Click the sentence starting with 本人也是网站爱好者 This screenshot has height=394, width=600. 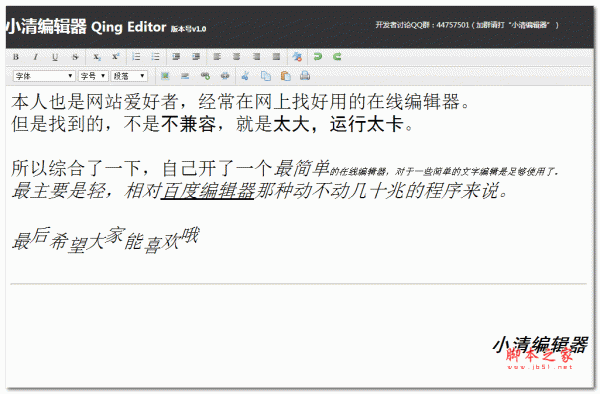pyautogui.click(x=240, y=102)
